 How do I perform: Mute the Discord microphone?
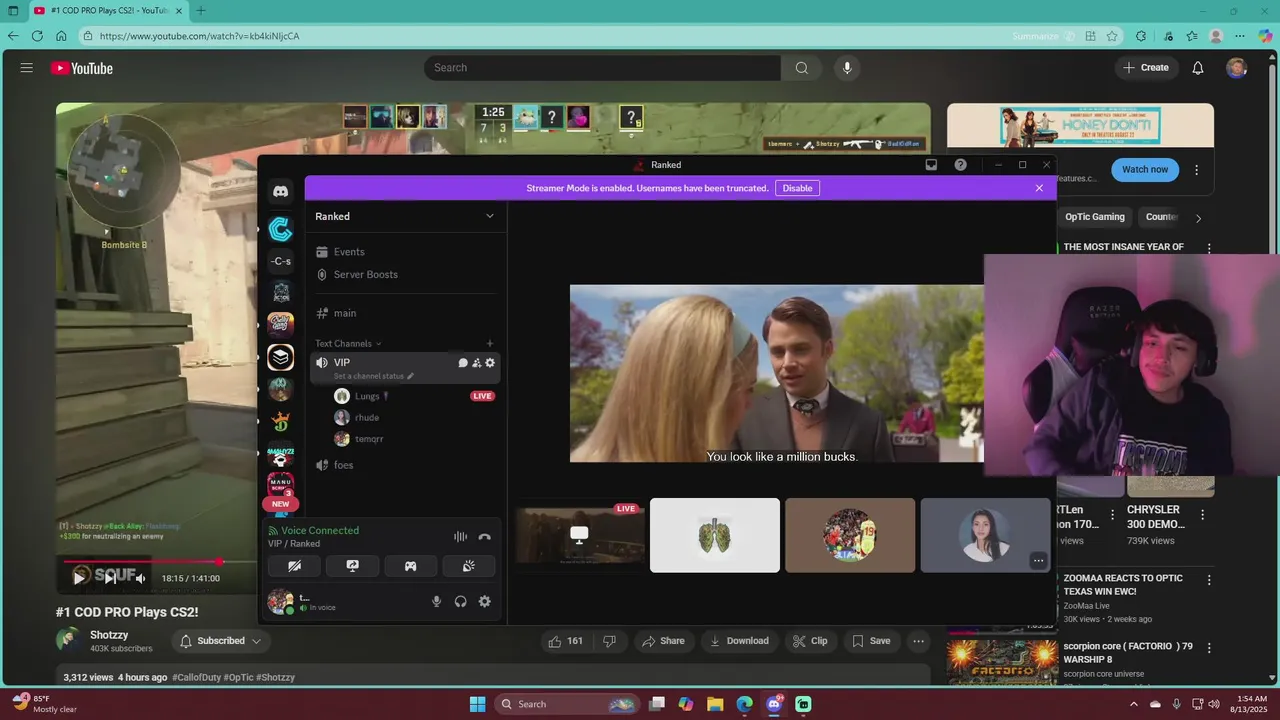click(436, 601)
